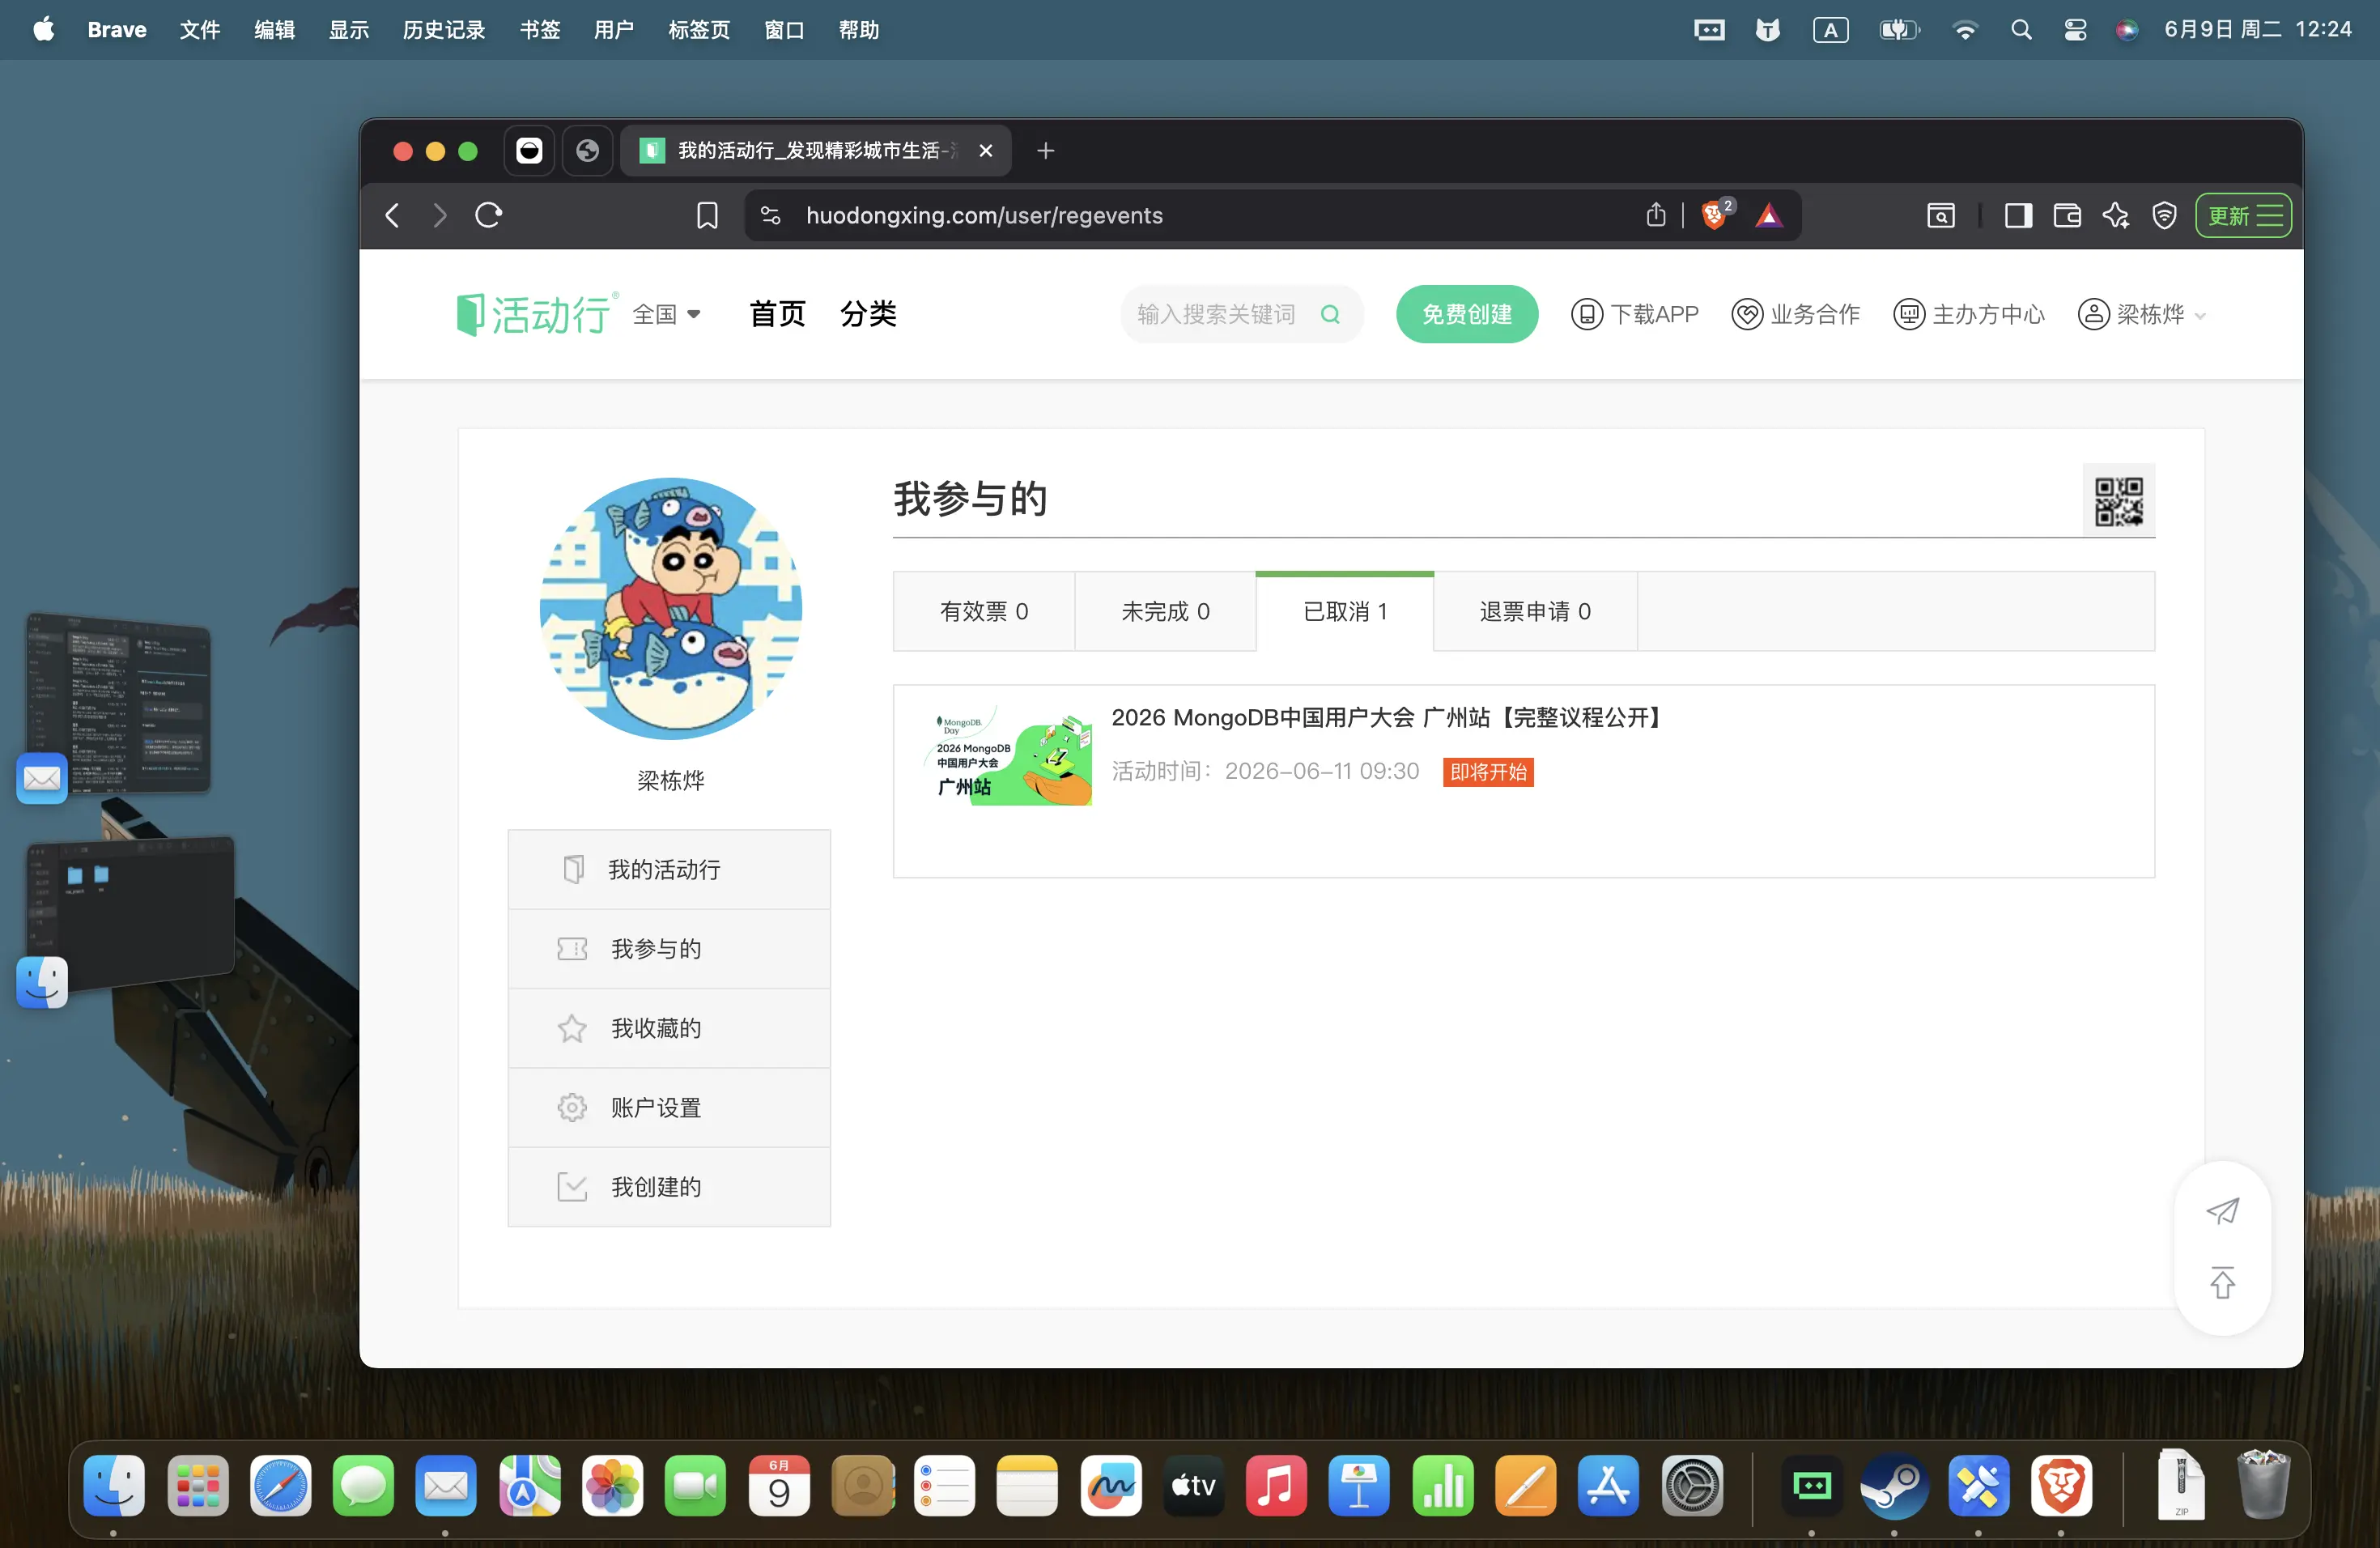Open Brave VPN shield icon
This screenshot has width=2380, height=1548.
(x=2164, y=215)
